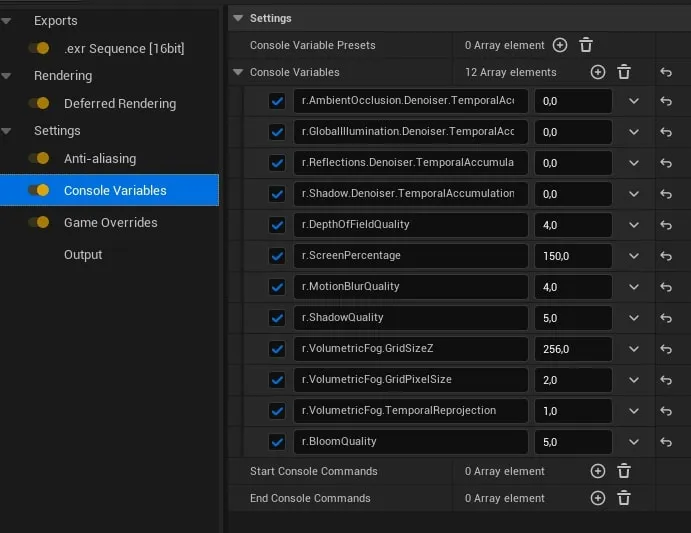Select the Output setting item
The width and height of the screenshot is (691, 533).
[83, 255]
